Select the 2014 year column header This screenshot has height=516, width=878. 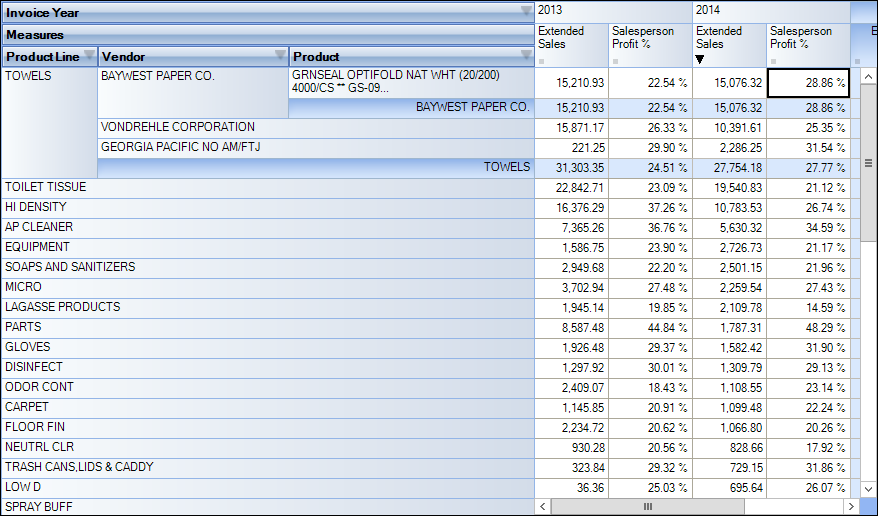click(771, 11)
